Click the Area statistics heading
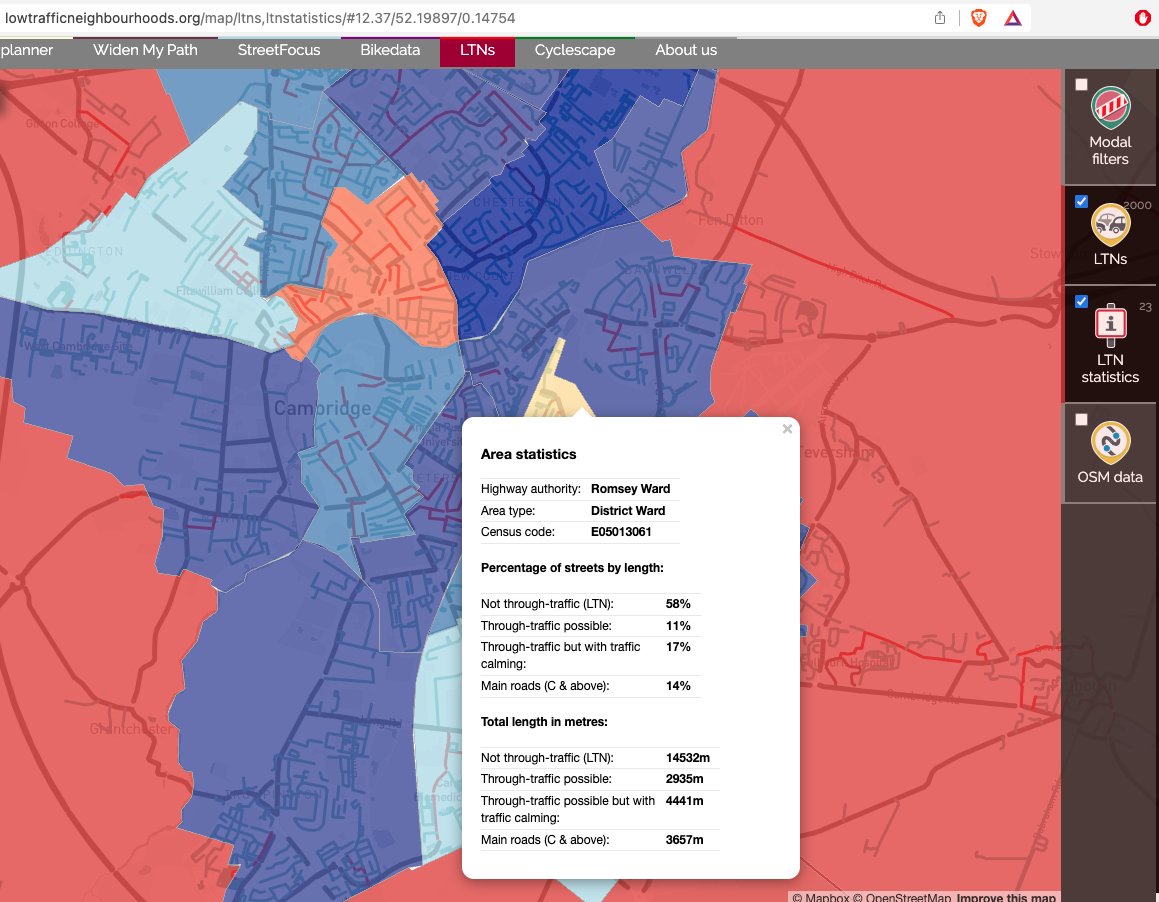1159x902 pixels. click(528, 455)
